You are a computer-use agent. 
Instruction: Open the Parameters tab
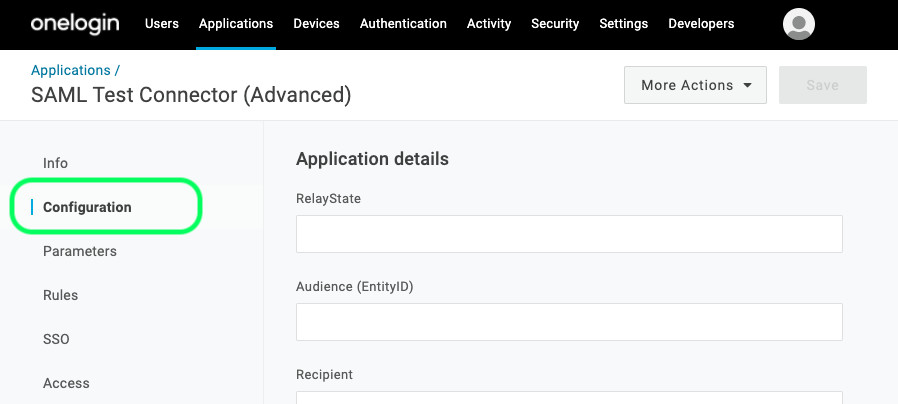[80, 251]
